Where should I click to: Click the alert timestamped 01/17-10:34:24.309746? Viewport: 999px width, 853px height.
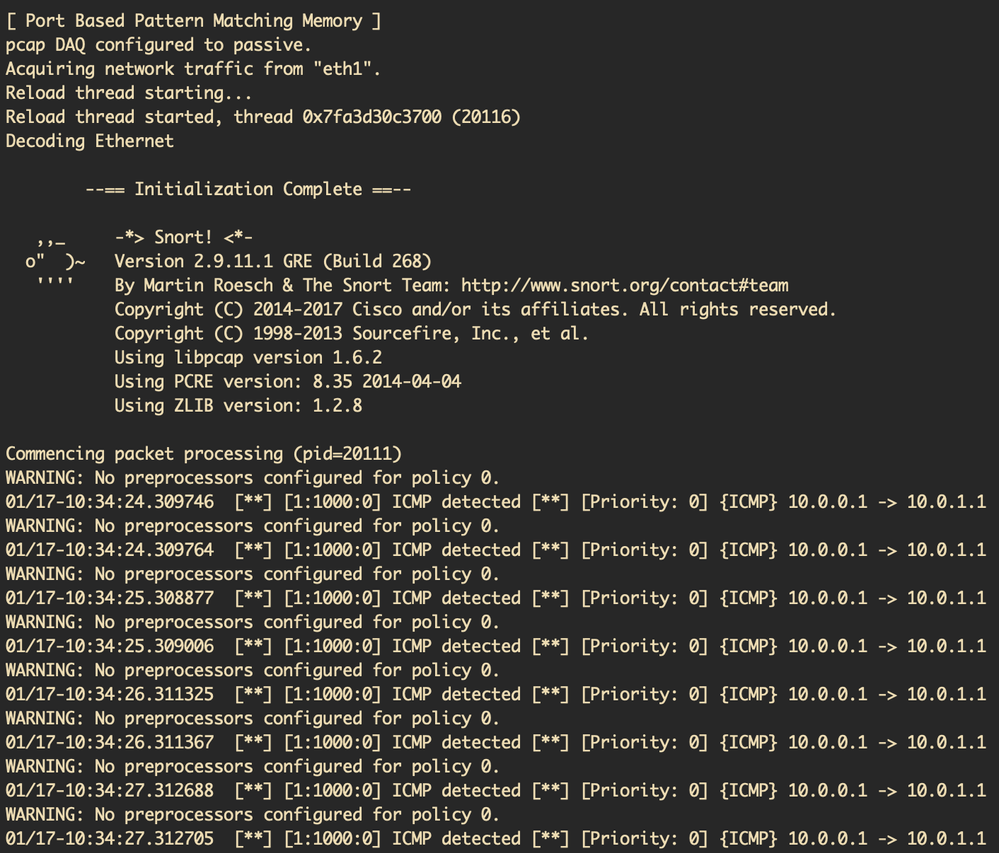click(x=496, y=502)
